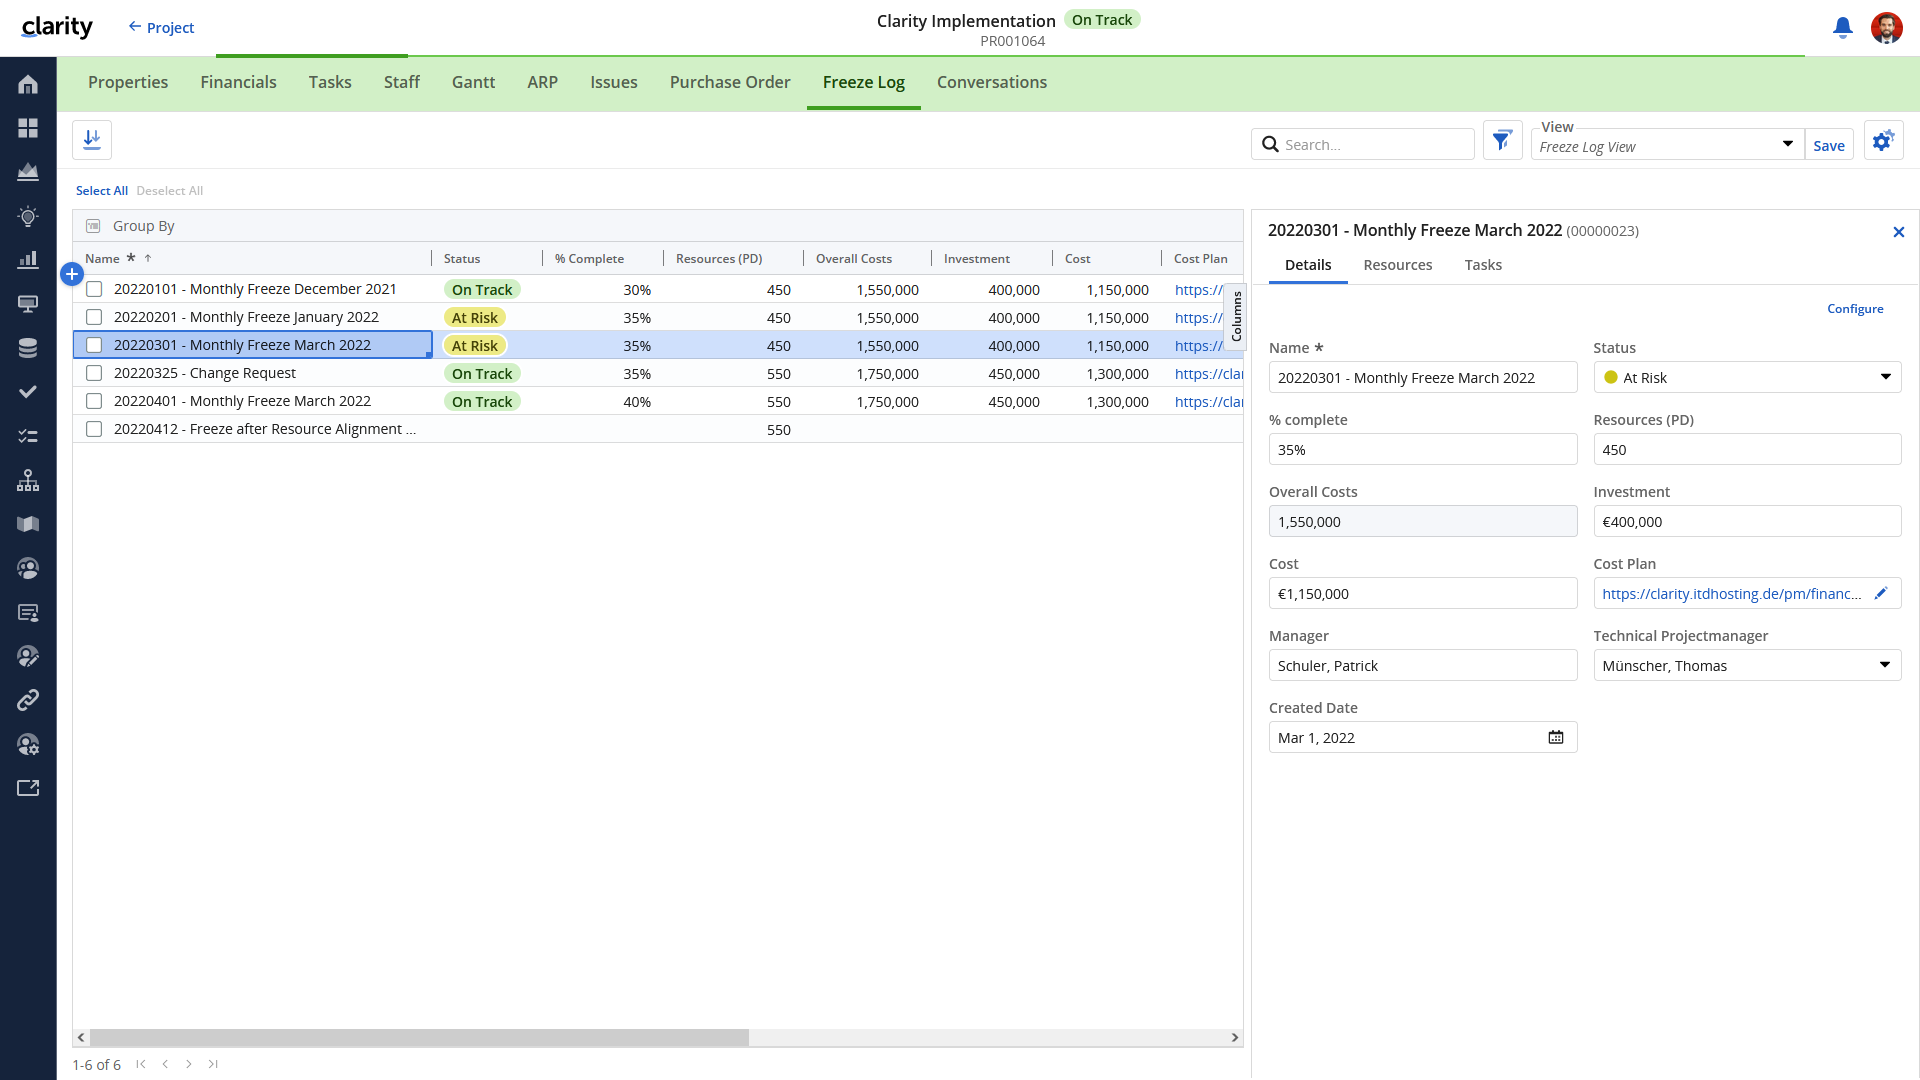Click the Save view button
Viewport: 1920px width, 1080px height.
[1829, 145]
